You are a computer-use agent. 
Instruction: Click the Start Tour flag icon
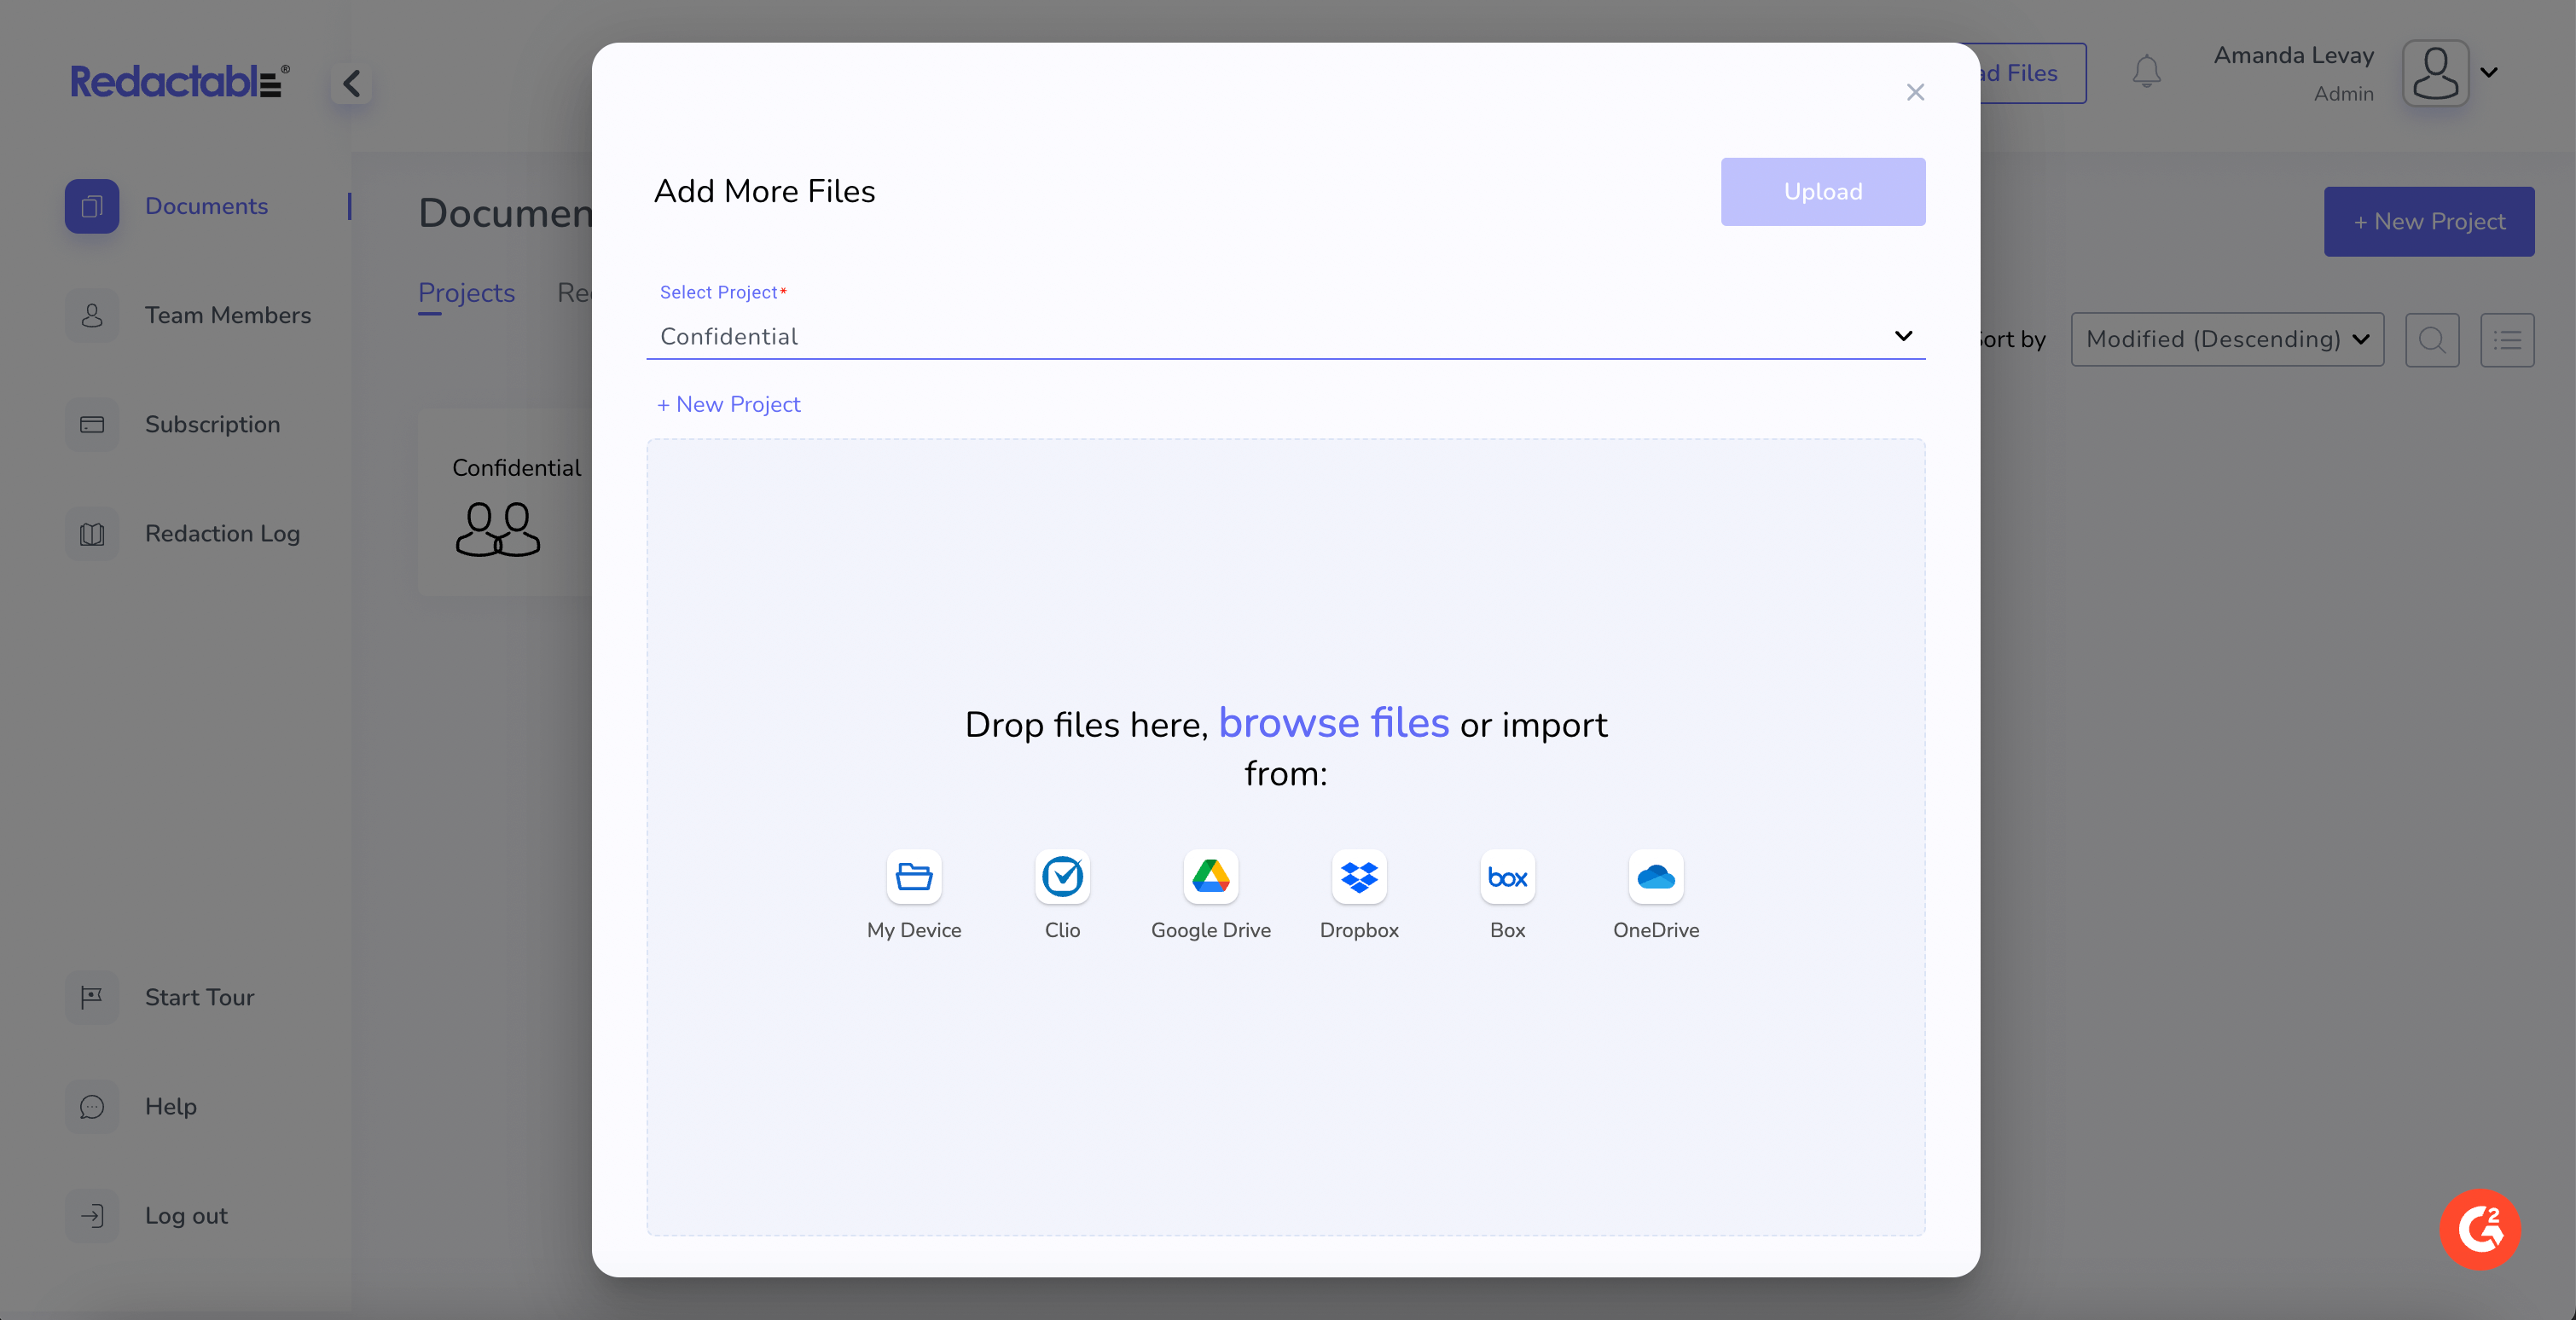tap(92, 997)
